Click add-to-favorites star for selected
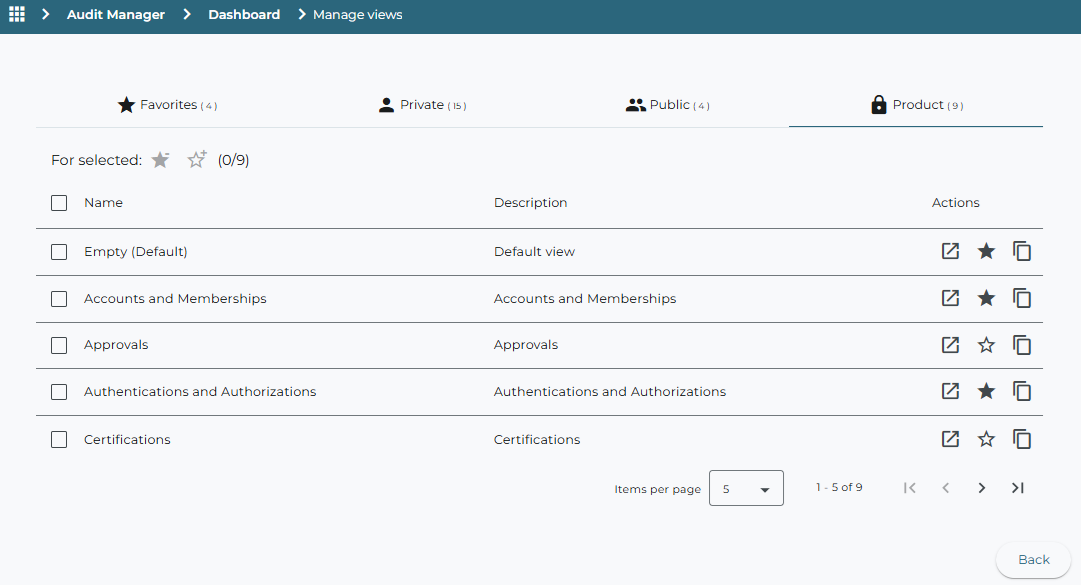Viewport: 1084px width, 586px height. coord(197,160)
